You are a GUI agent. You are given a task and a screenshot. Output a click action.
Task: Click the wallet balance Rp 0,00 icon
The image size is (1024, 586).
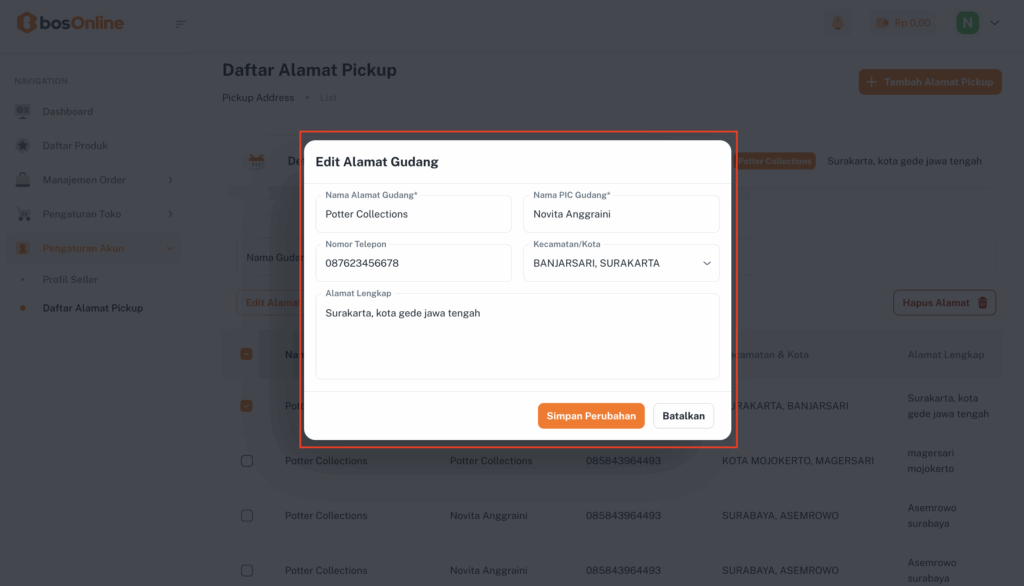882,23
